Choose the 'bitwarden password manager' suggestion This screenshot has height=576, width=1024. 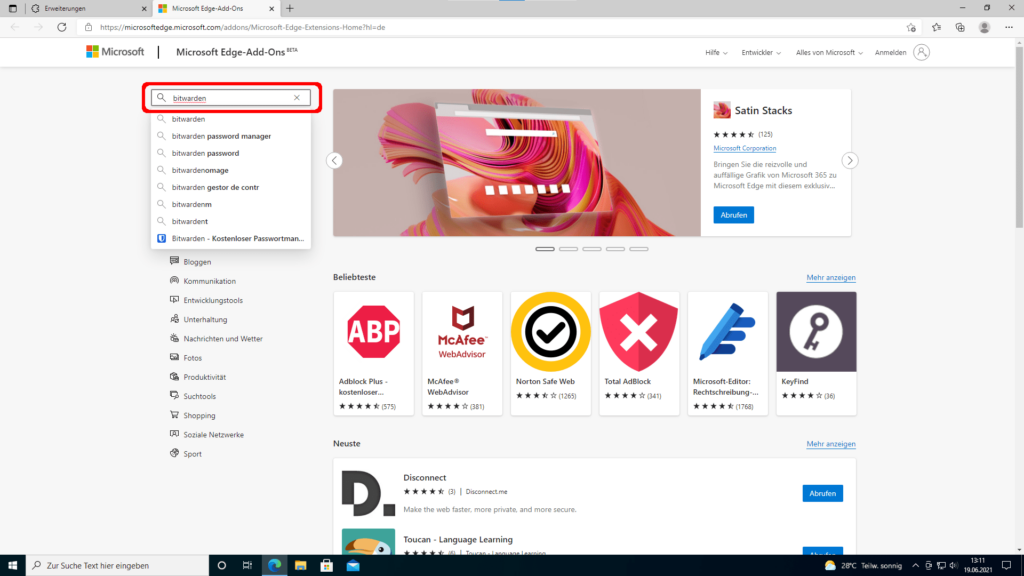coord(221,136)
